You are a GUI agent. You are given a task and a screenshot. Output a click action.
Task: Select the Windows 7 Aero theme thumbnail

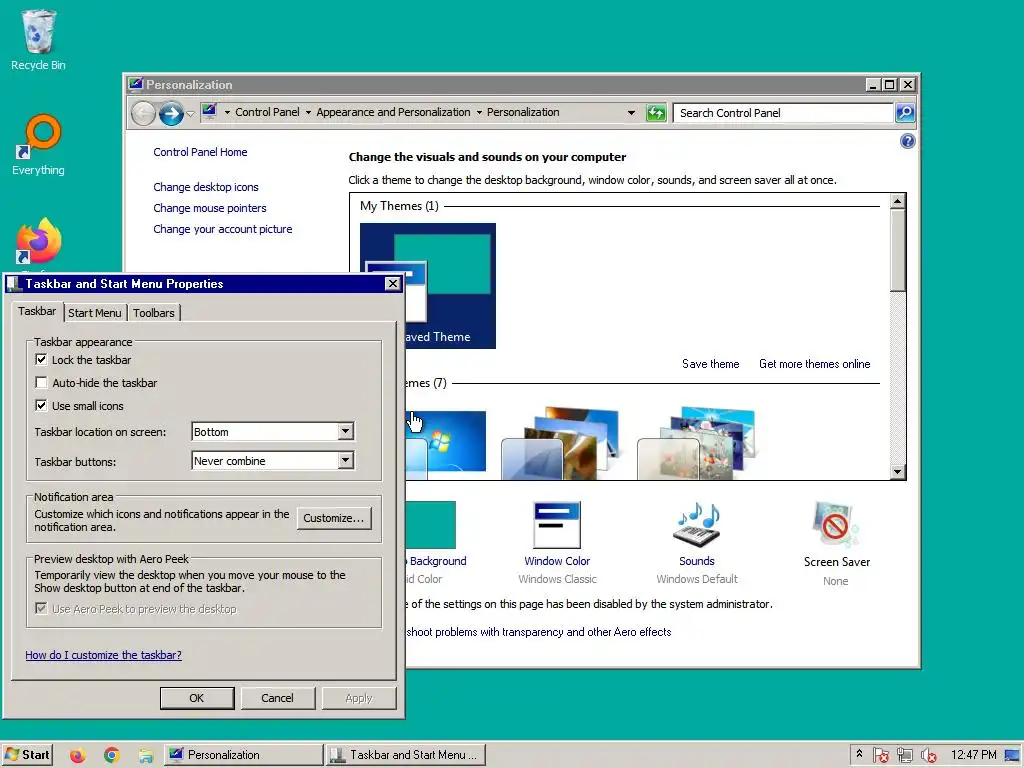[446, 441]
